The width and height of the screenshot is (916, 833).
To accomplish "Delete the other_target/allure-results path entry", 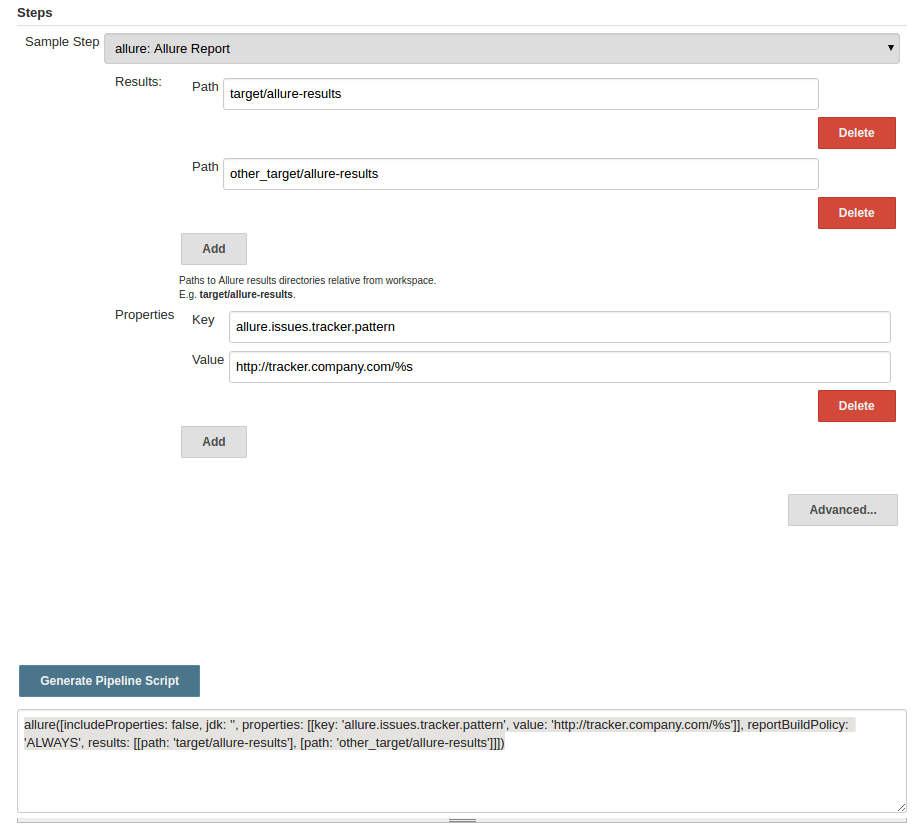I will point(856,213).
